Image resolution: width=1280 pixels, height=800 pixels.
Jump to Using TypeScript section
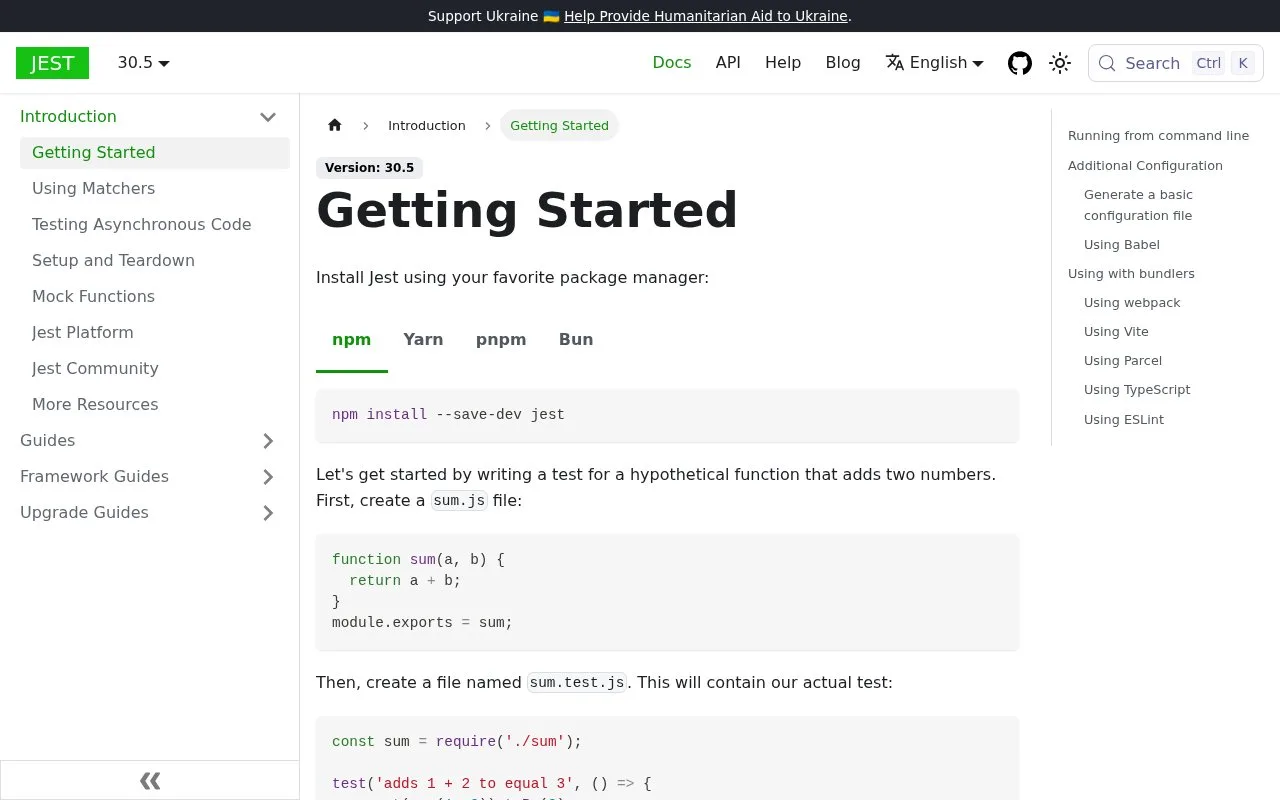coord(1137,390)
